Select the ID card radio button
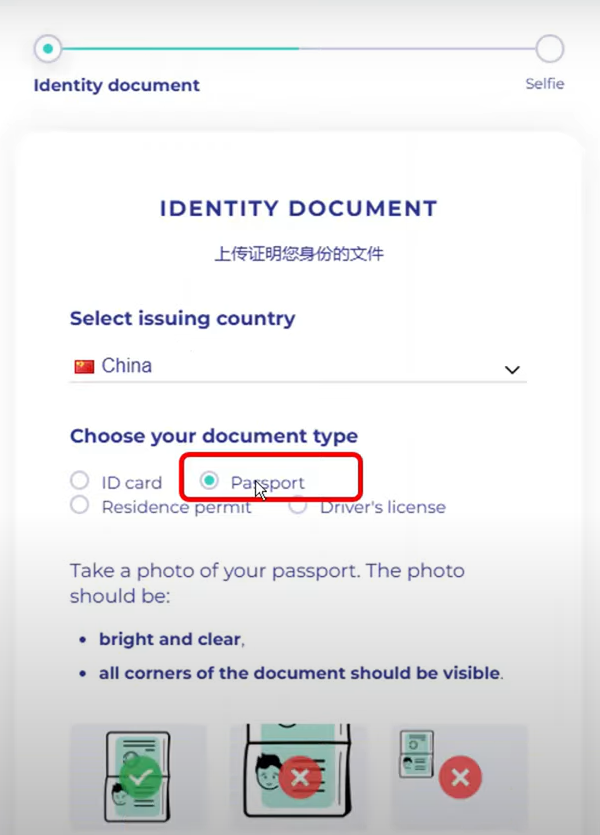This screenshot has height=835, width=600. [80, 480]
